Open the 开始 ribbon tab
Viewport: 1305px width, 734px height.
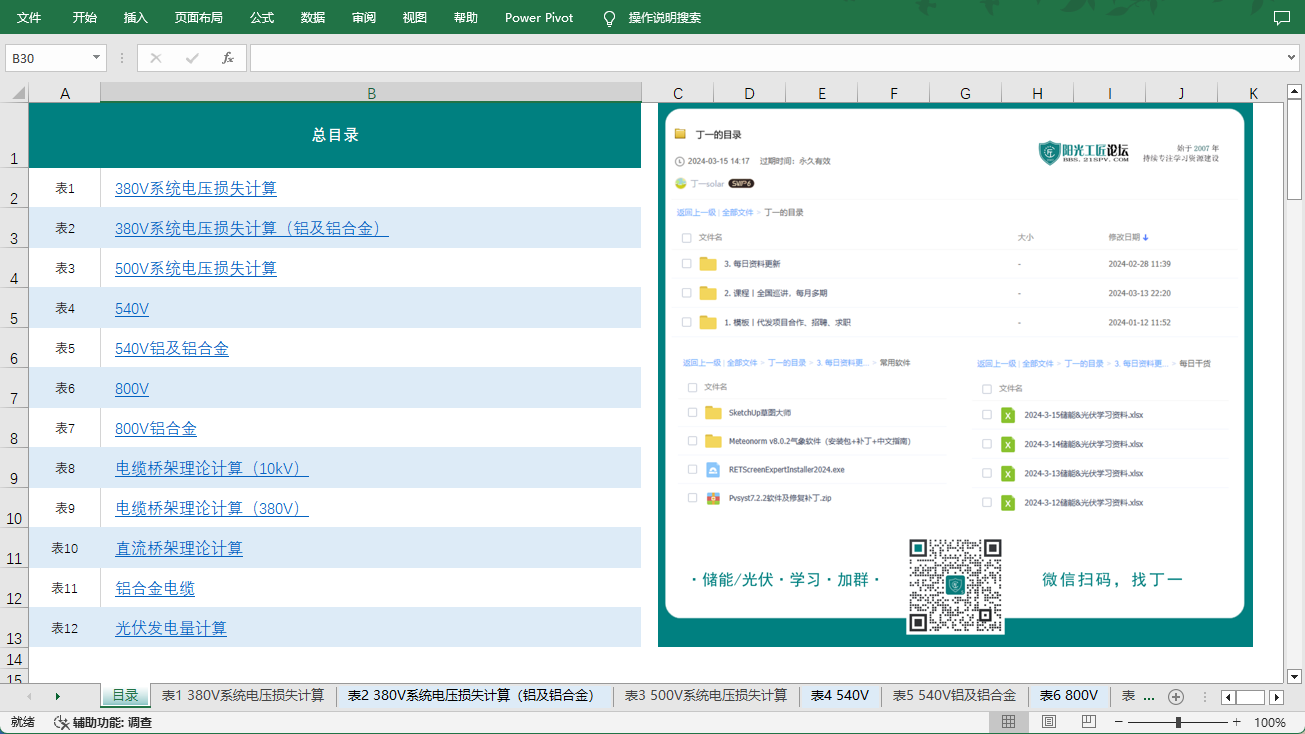coord(85,18)
